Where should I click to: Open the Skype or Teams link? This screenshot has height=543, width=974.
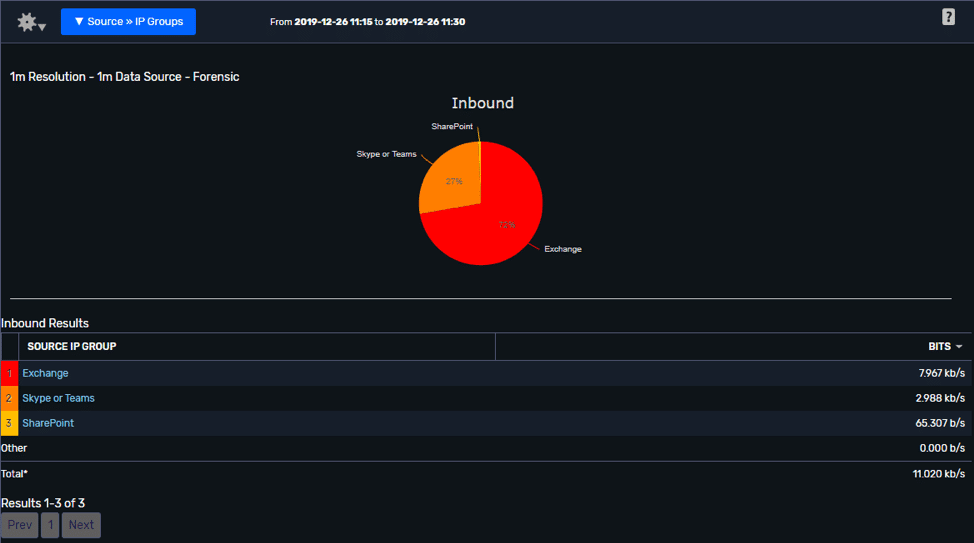point(58,398)
